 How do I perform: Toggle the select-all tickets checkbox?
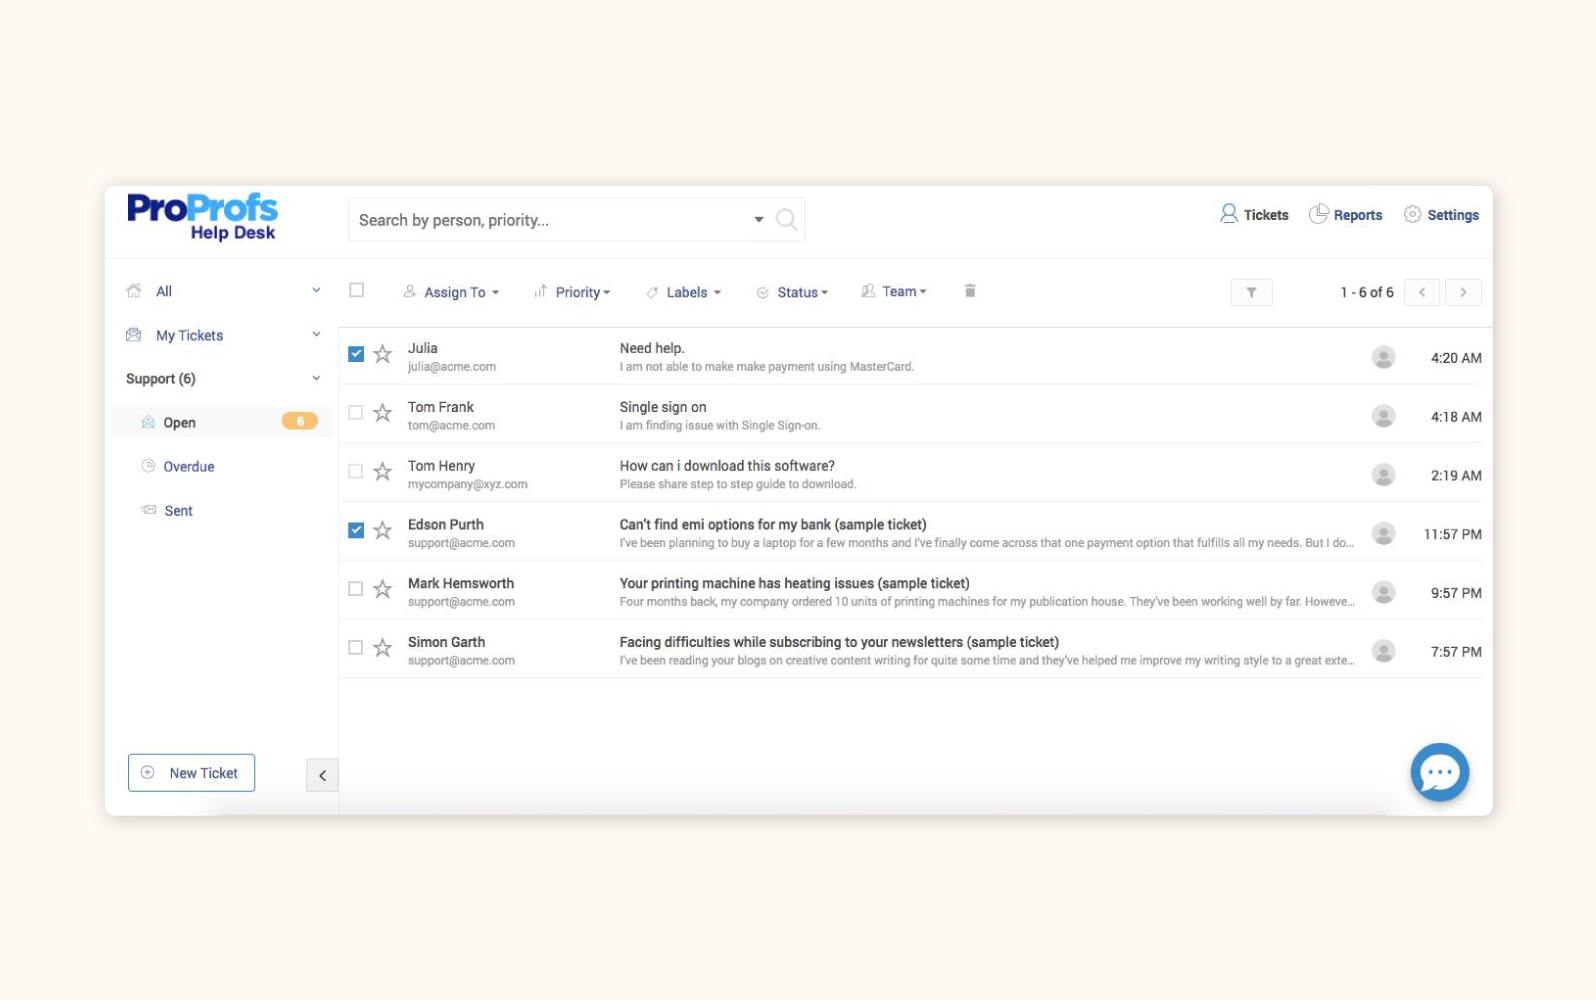(x=356, y=290)
